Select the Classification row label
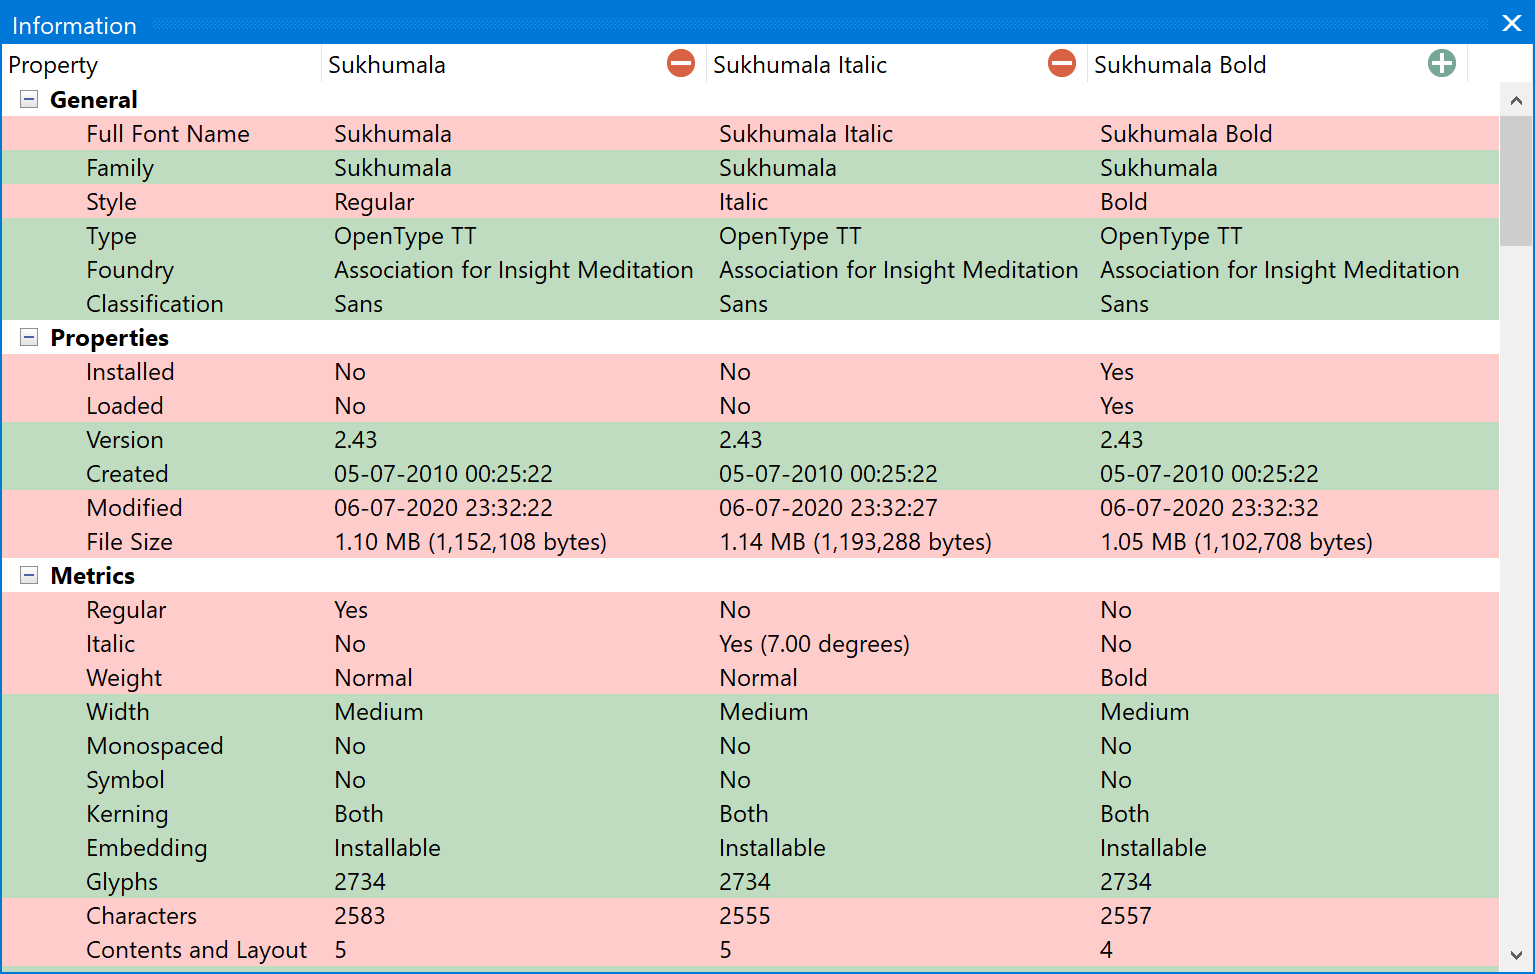This screenshot has width=1535, height=974. 155,304
